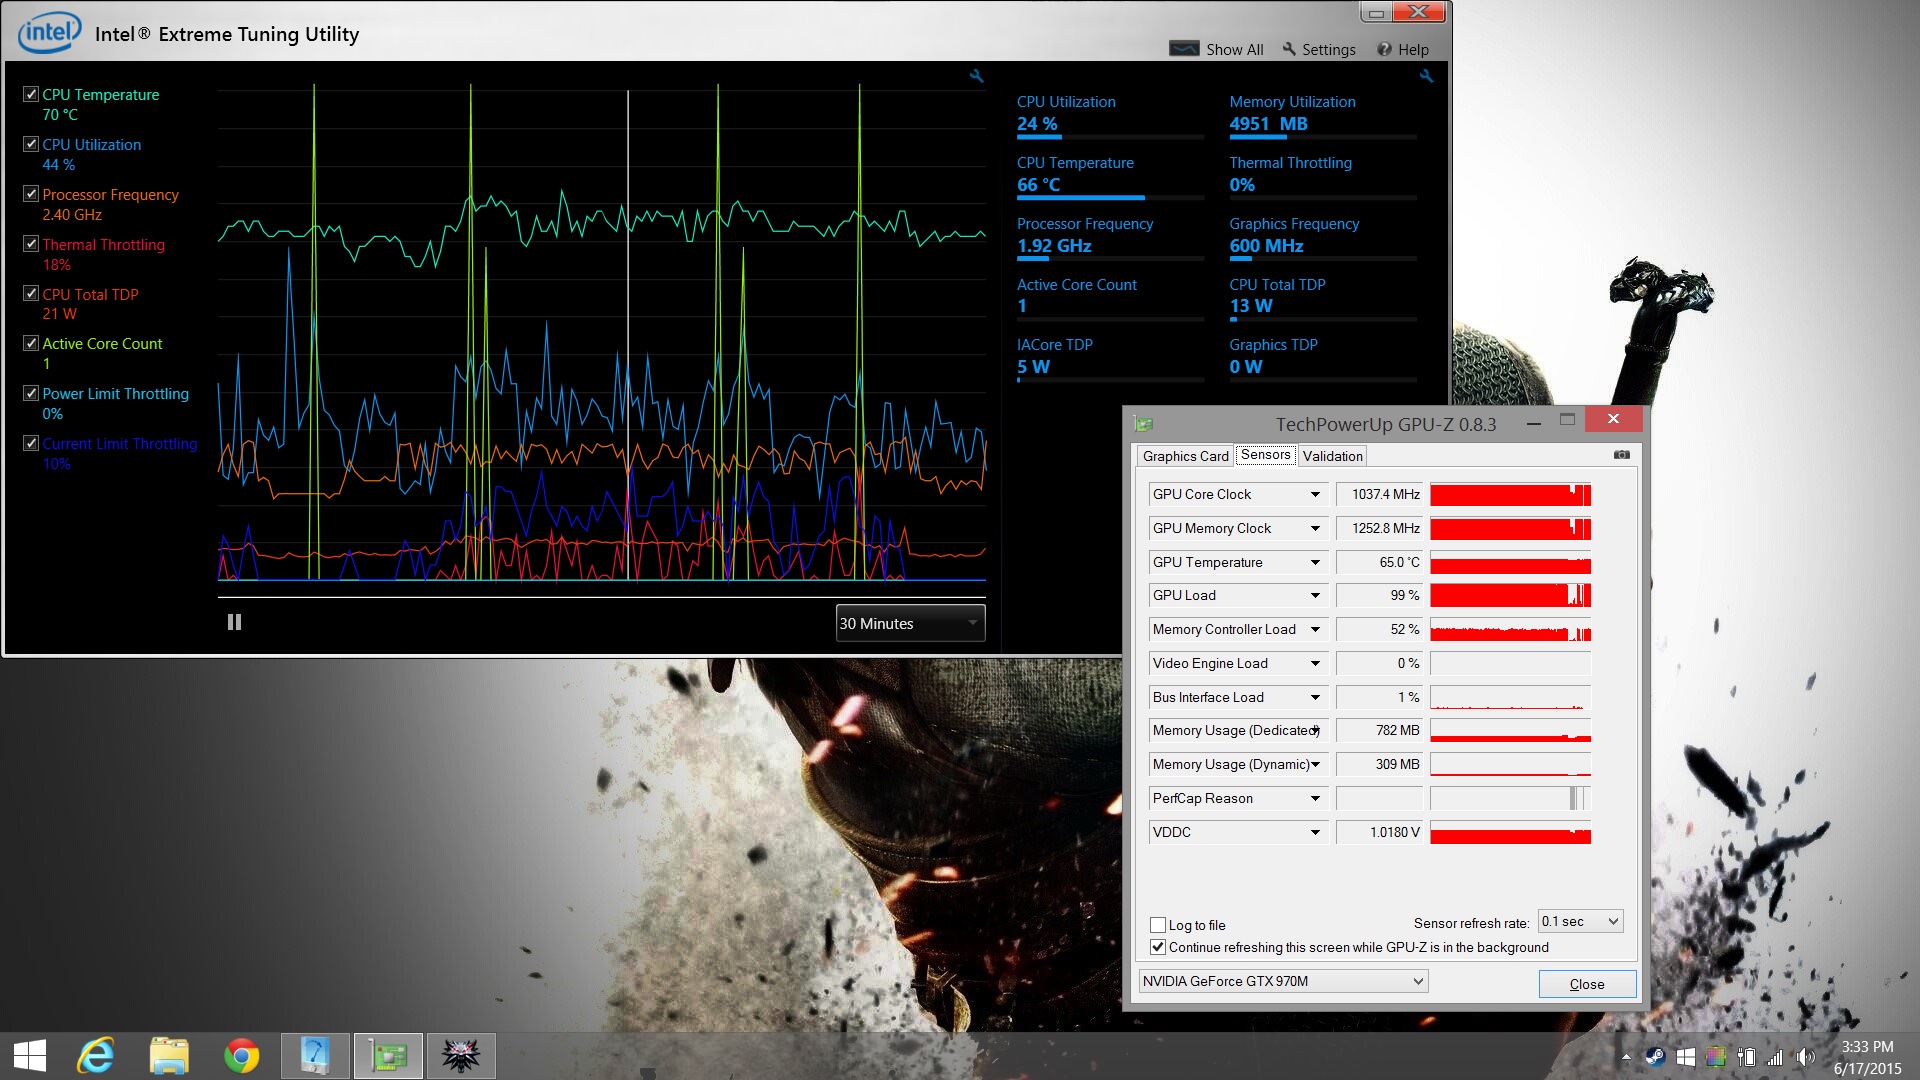Click the Processor Frequency 1.92 GHz readout
The height and width of the screenshot is (1080, 1920).
pos(1054,246)
